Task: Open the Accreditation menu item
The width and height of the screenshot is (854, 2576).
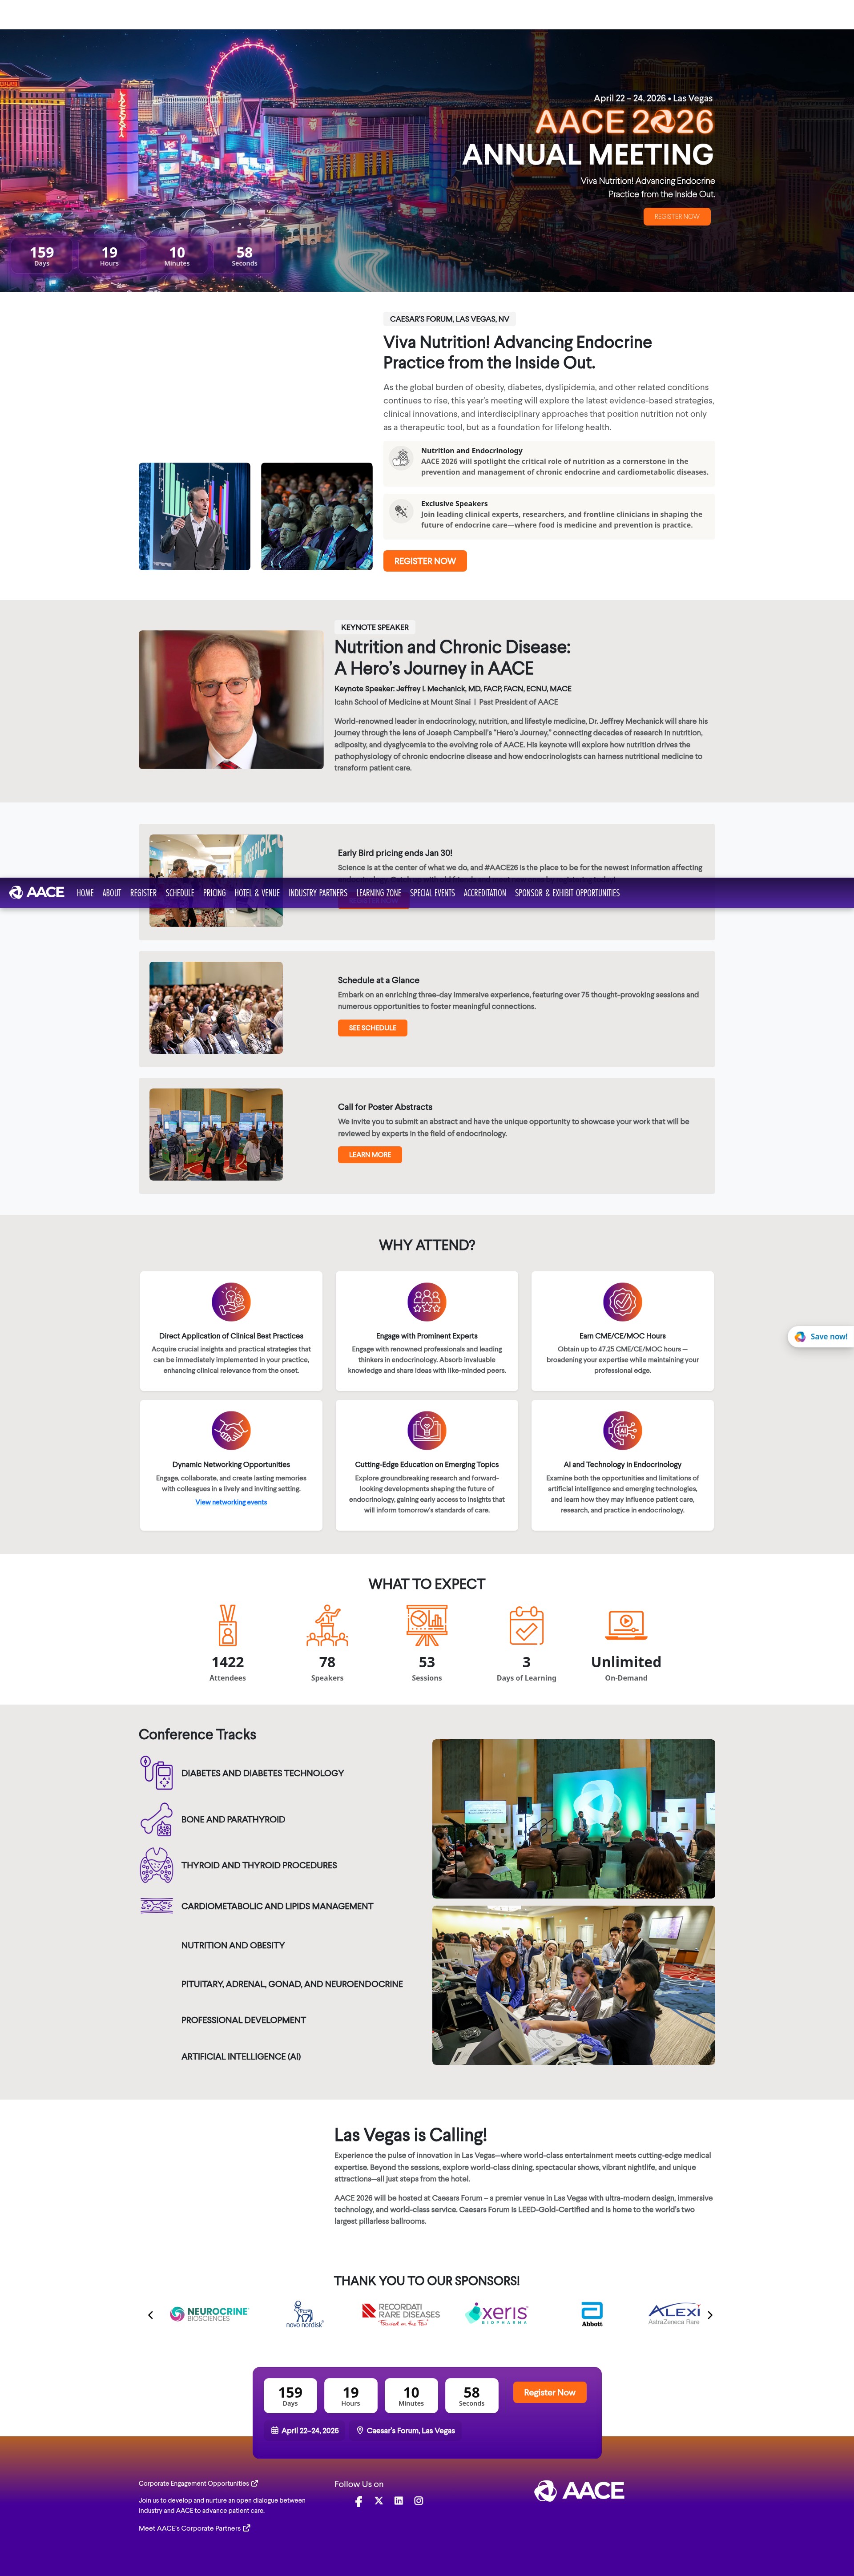Action: pos(485,893)
